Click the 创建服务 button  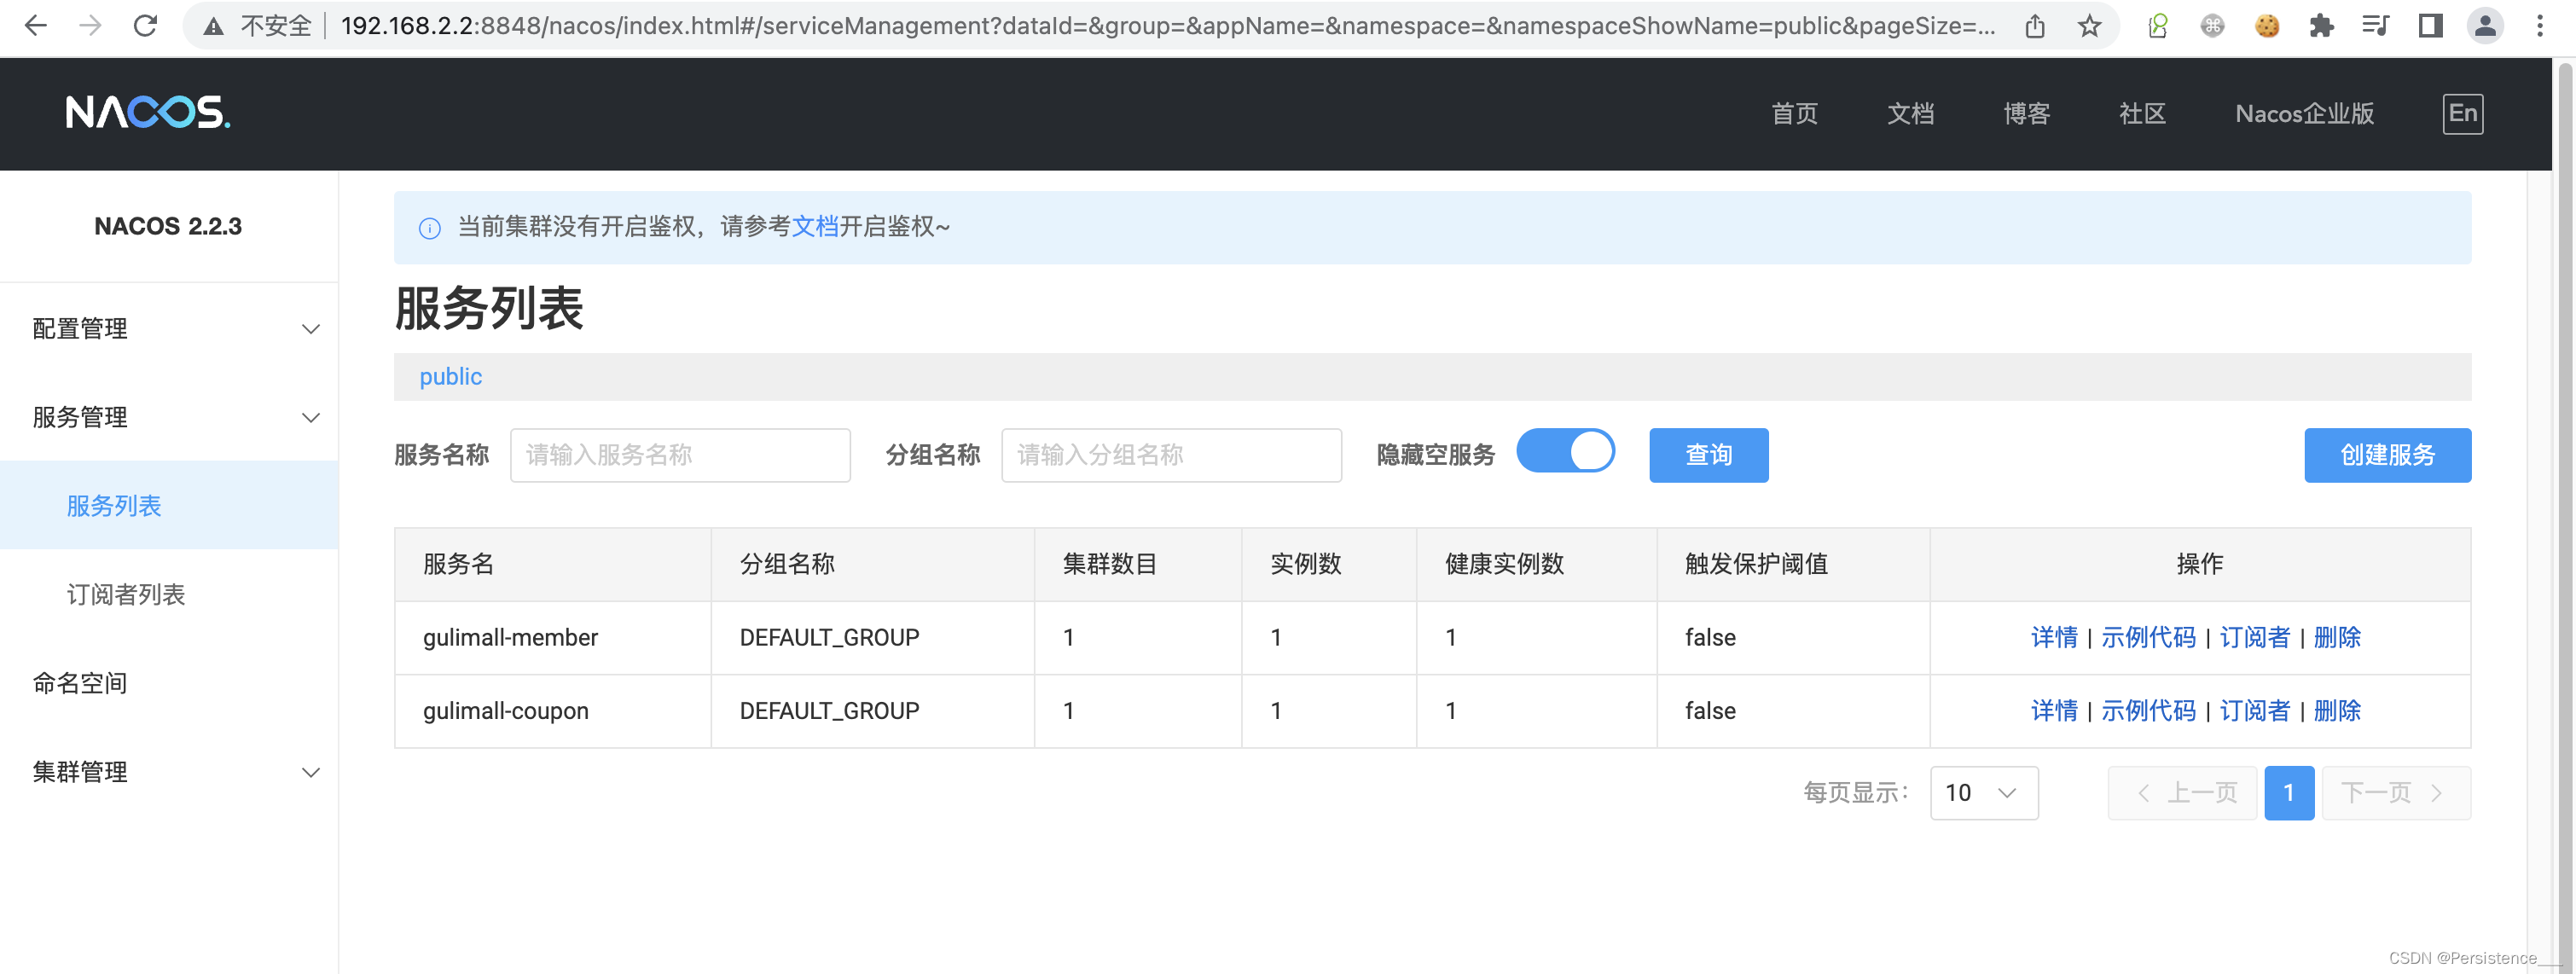point(2387,455)
